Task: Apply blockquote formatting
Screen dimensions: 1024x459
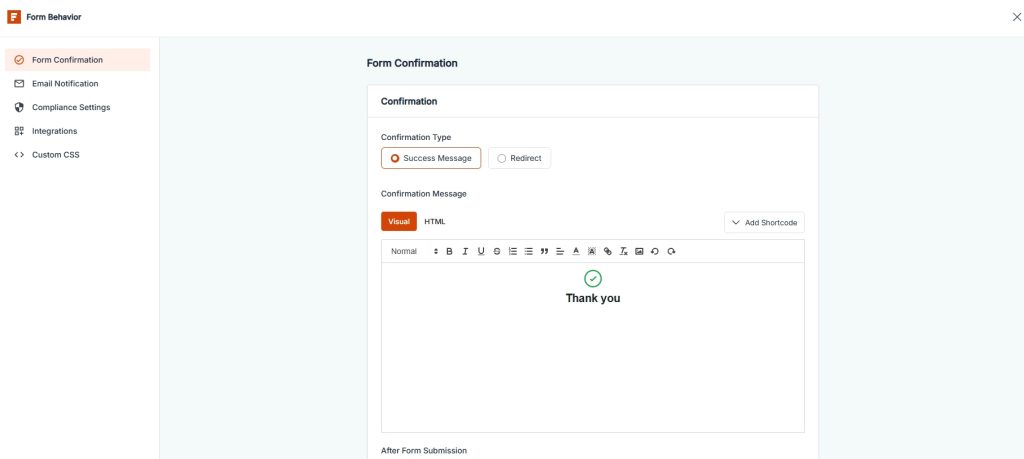Action: coord(544,251)
